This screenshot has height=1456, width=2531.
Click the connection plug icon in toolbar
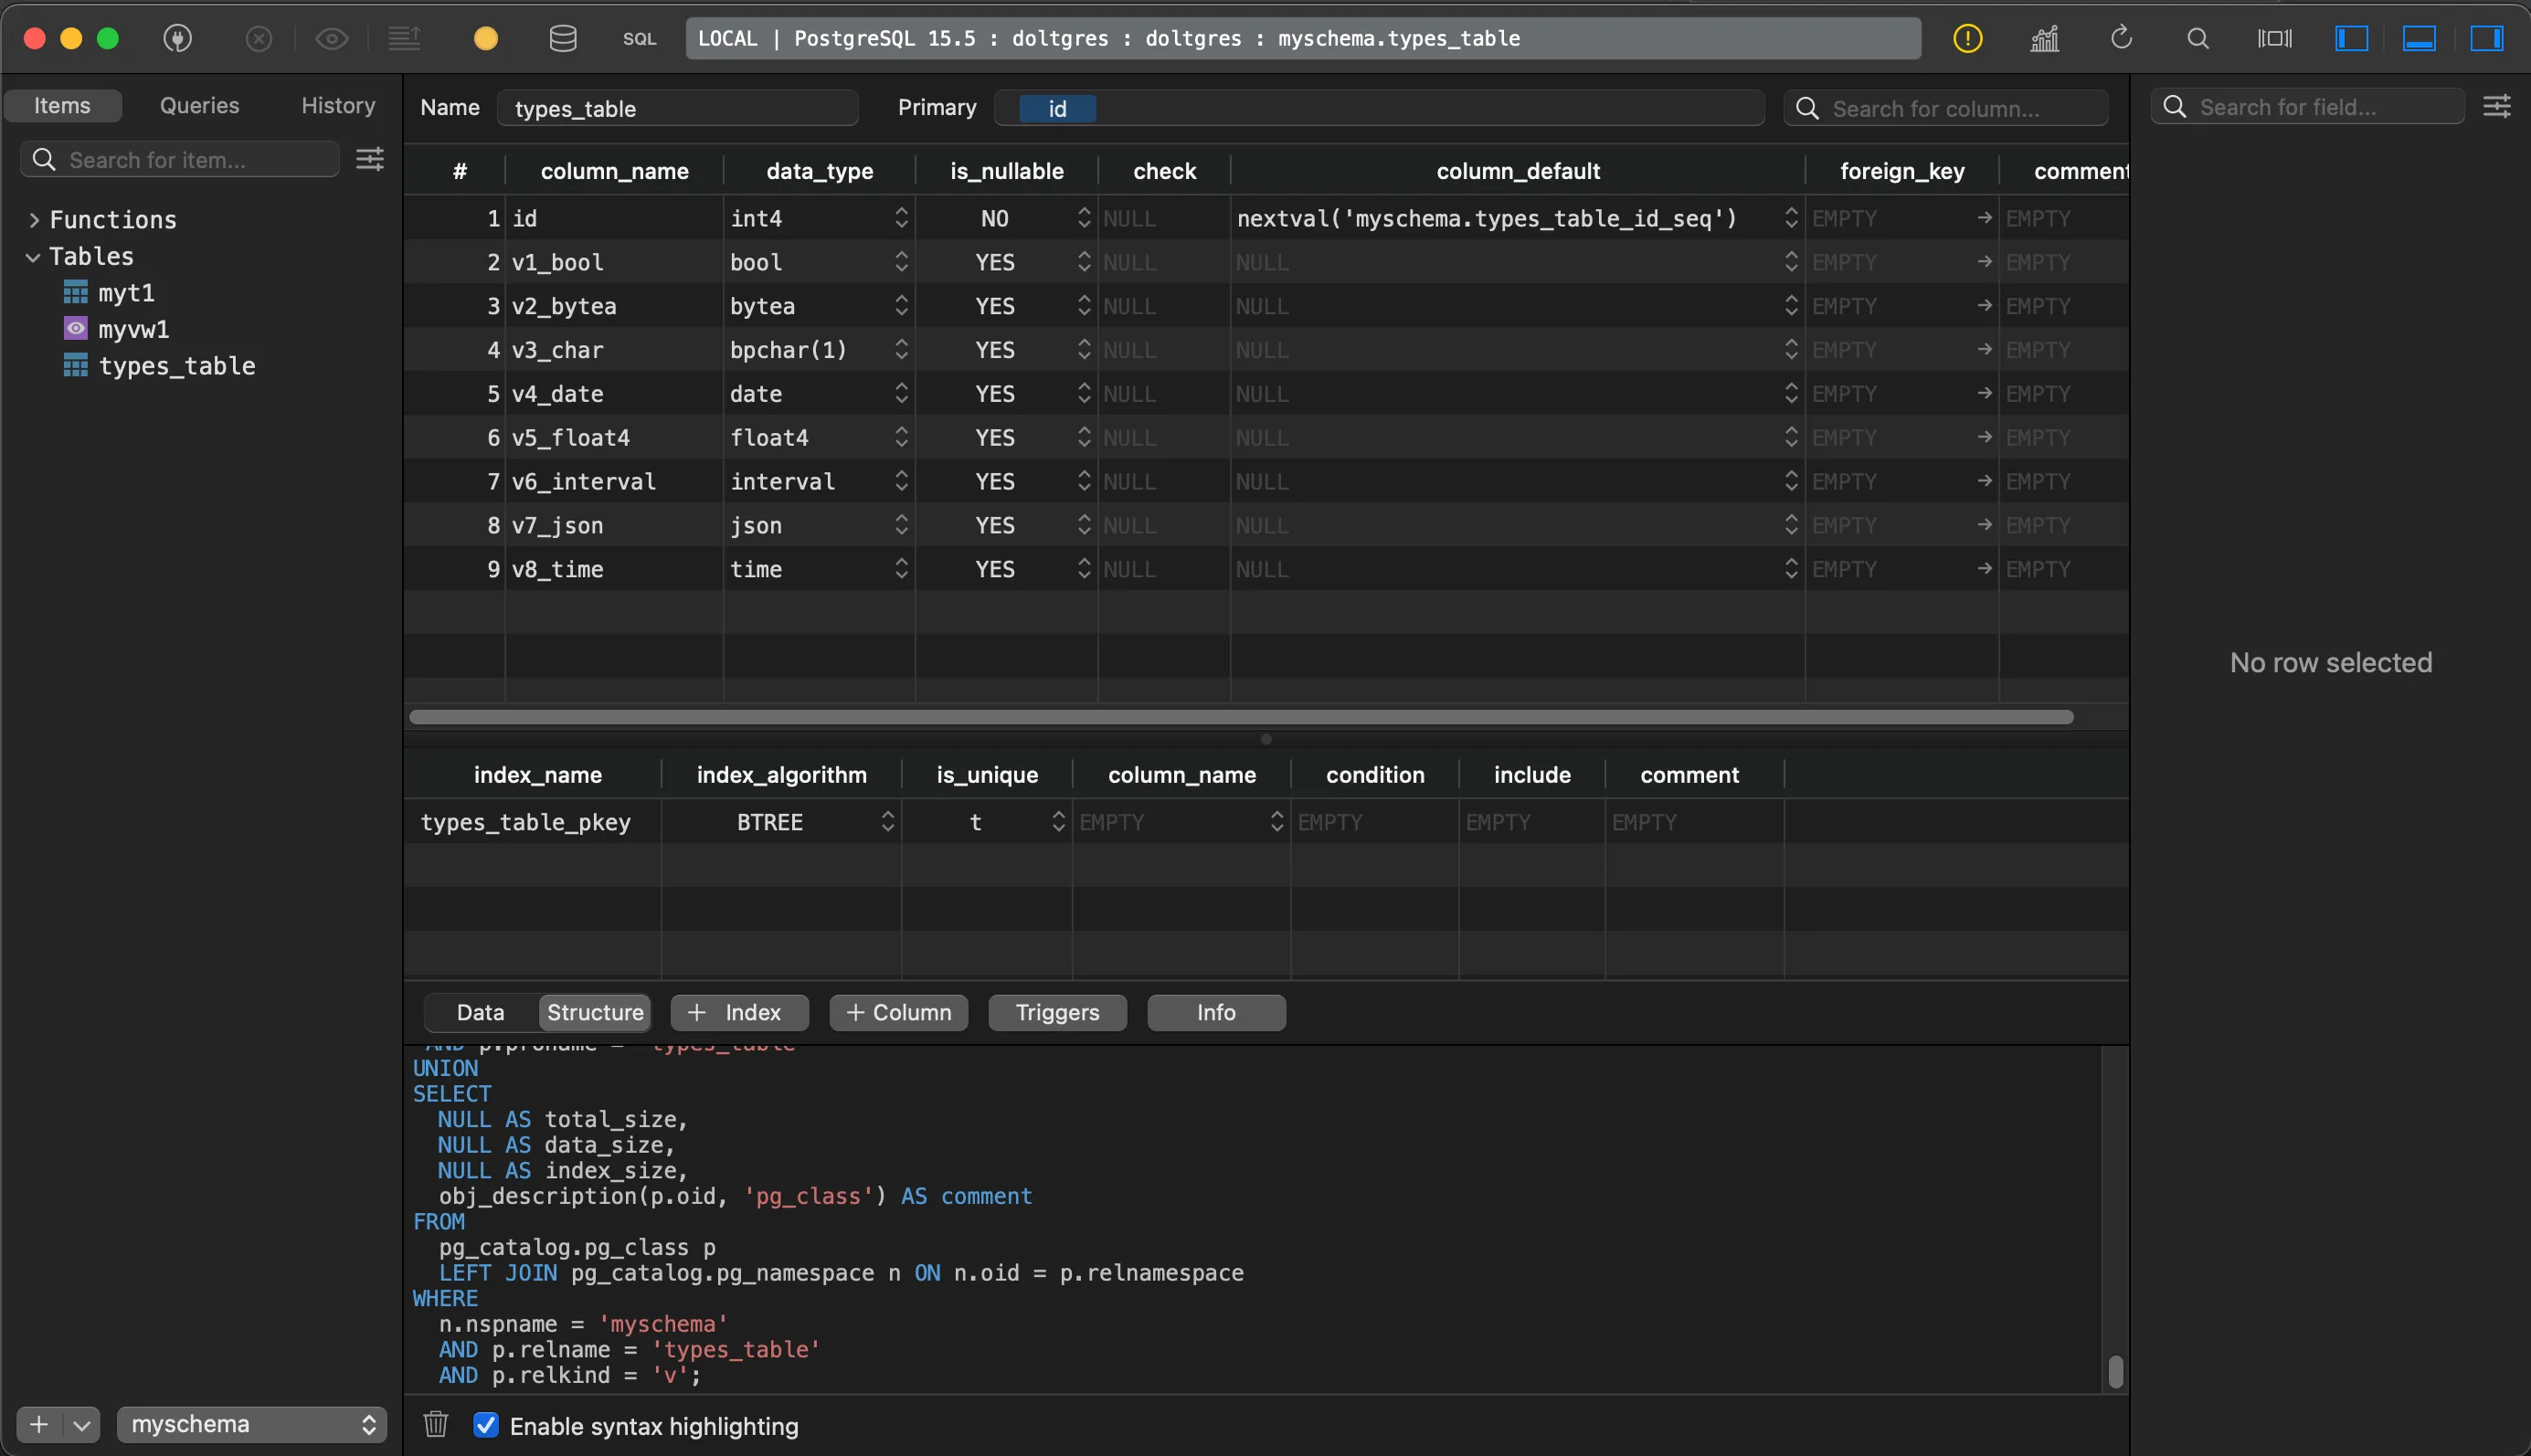(x=178, y=39)
